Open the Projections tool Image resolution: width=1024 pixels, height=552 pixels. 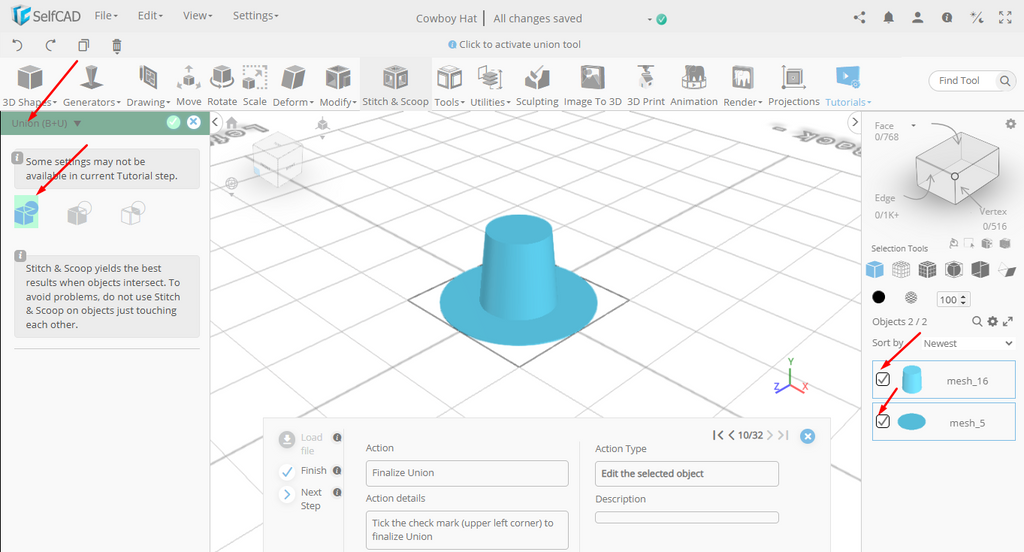793,86
